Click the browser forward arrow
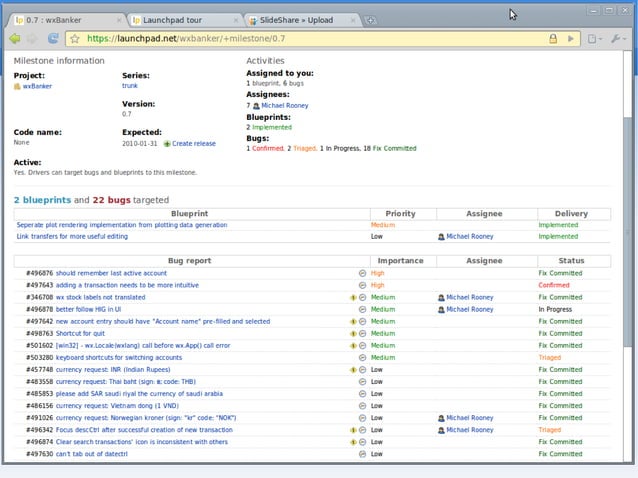This screenshot has width=638, height=478. coord(32,39)
